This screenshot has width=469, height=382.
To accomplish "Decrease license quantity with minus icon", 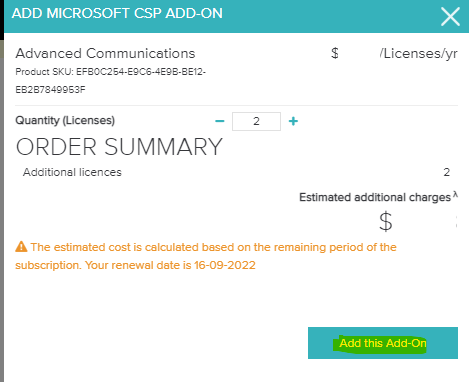I will pyautogui.click(x=220, y=121).
